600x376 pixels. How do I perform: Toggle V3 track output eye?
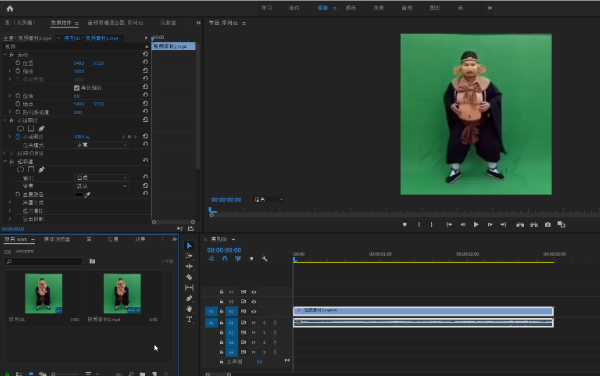[254, 292]
